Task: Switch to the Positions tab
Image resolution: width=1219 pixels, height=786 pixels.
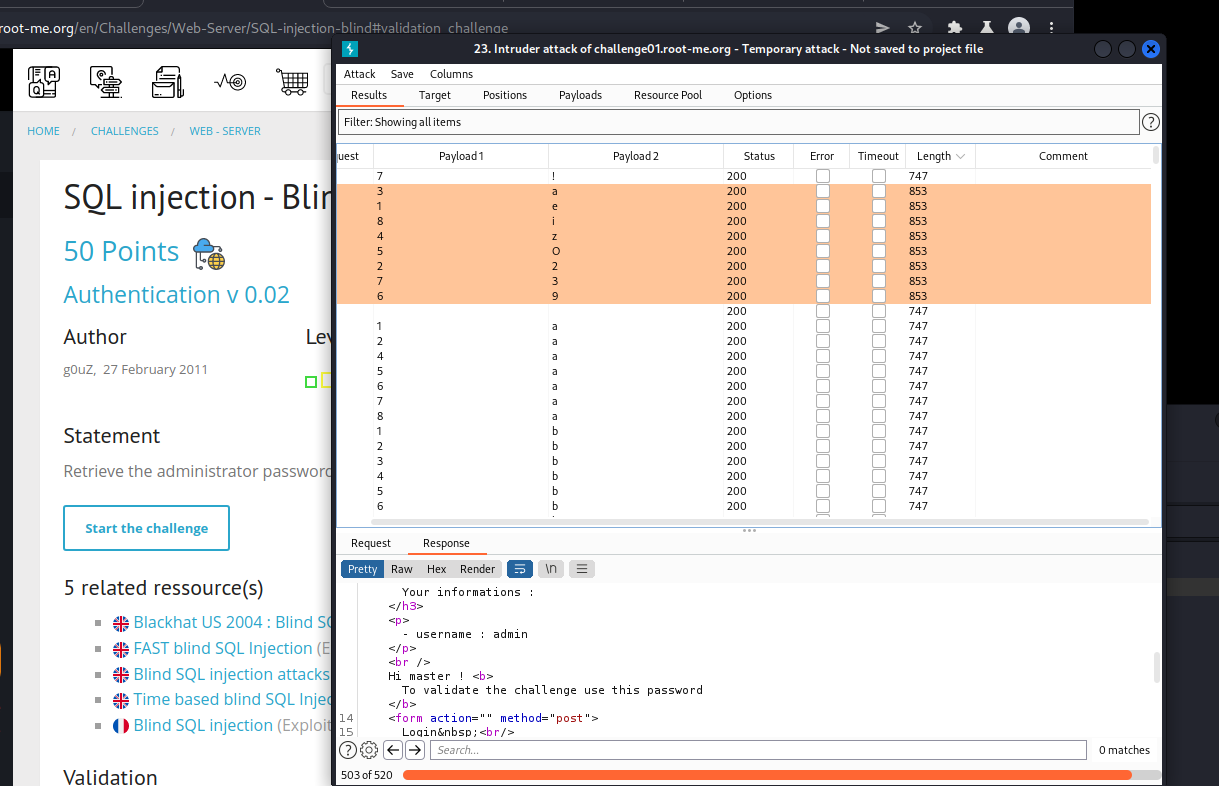Action: point(505,95)
